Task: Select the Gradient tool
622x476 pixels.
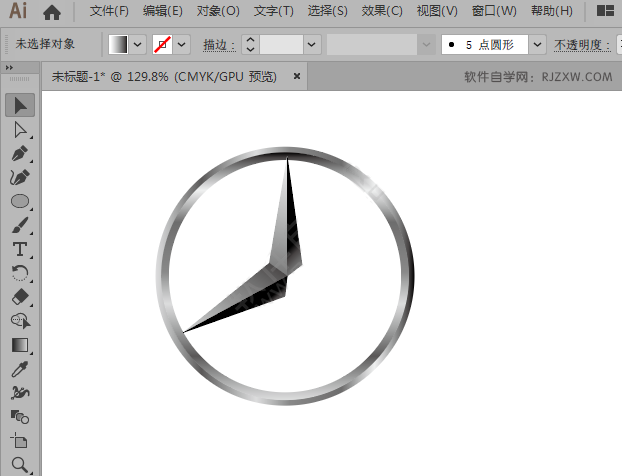Action: 20,345
